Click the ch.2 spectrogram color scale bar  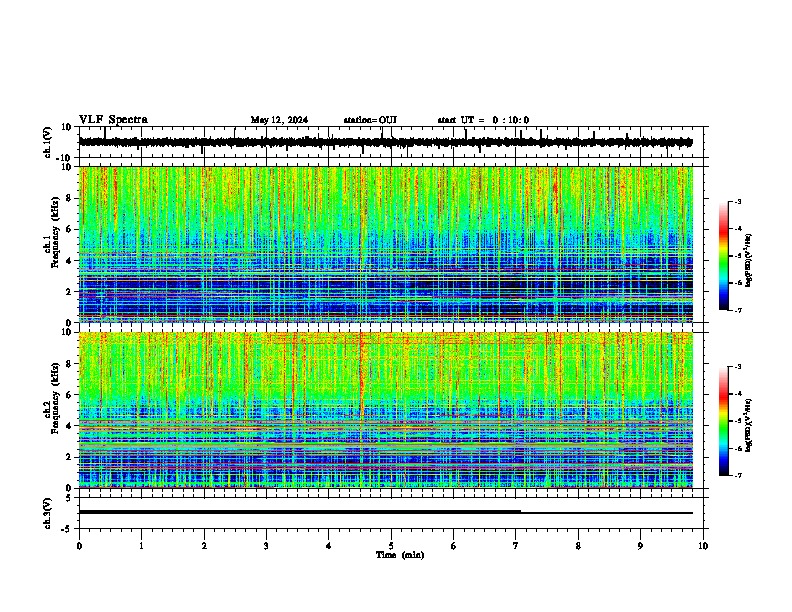coord(724,421)
